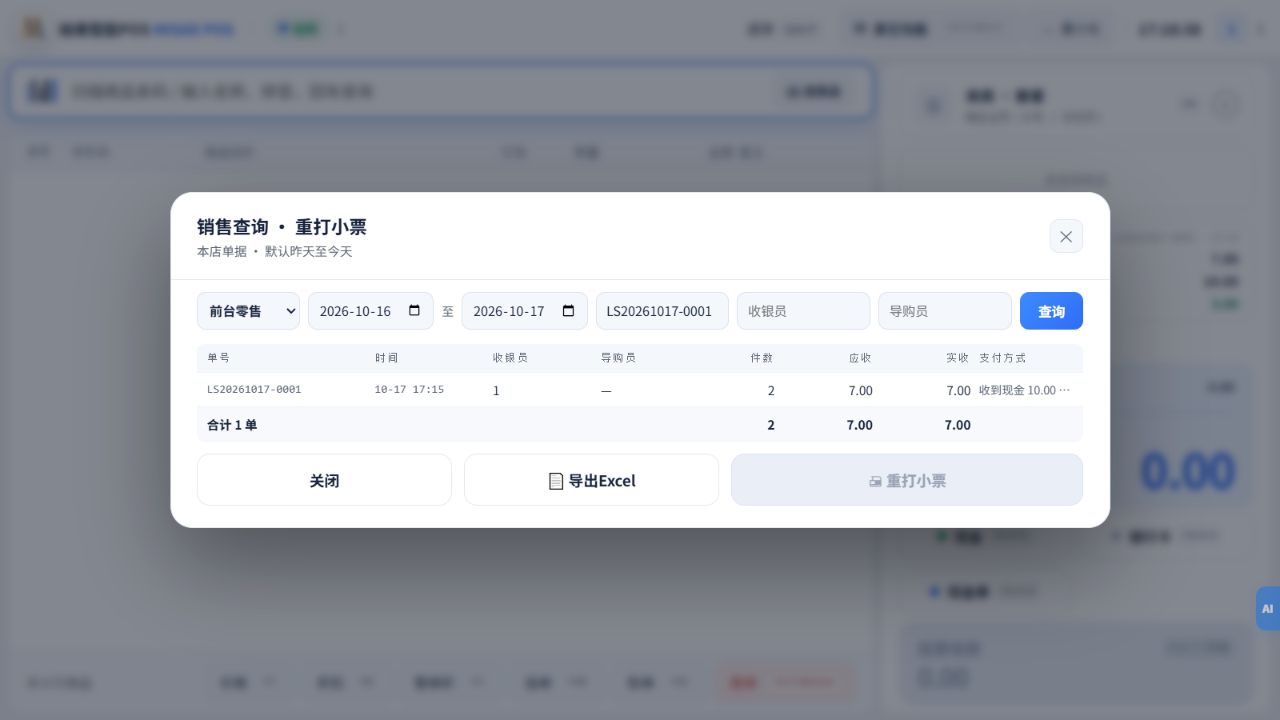
Task: Close the 销售查询 dialog with the X icon
Action: pos(1066,236)
